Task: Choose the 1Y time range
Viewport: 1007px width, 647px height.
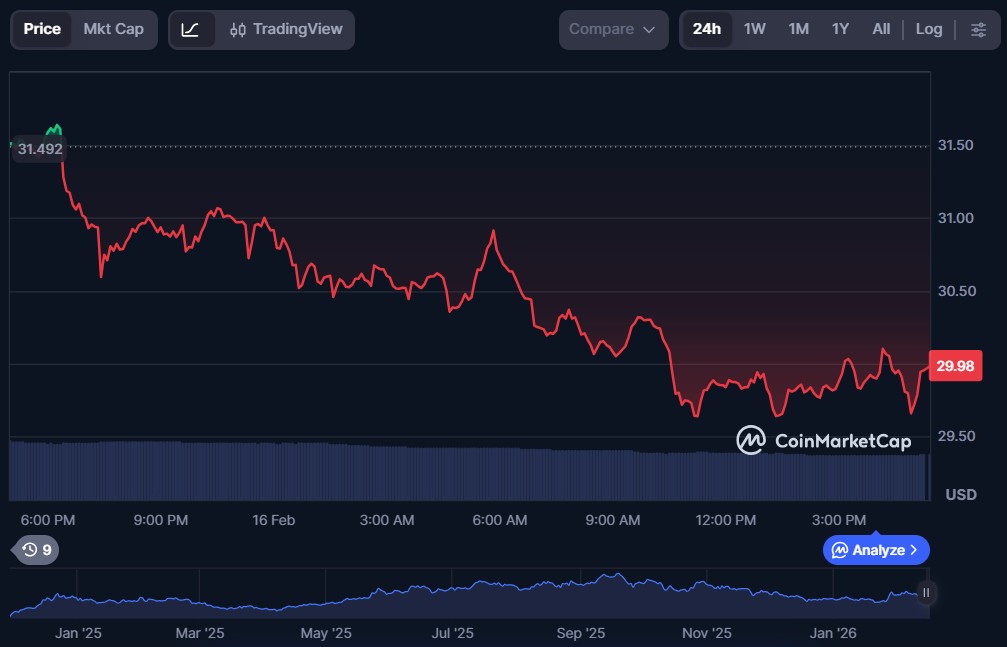Action: [840, 30]
